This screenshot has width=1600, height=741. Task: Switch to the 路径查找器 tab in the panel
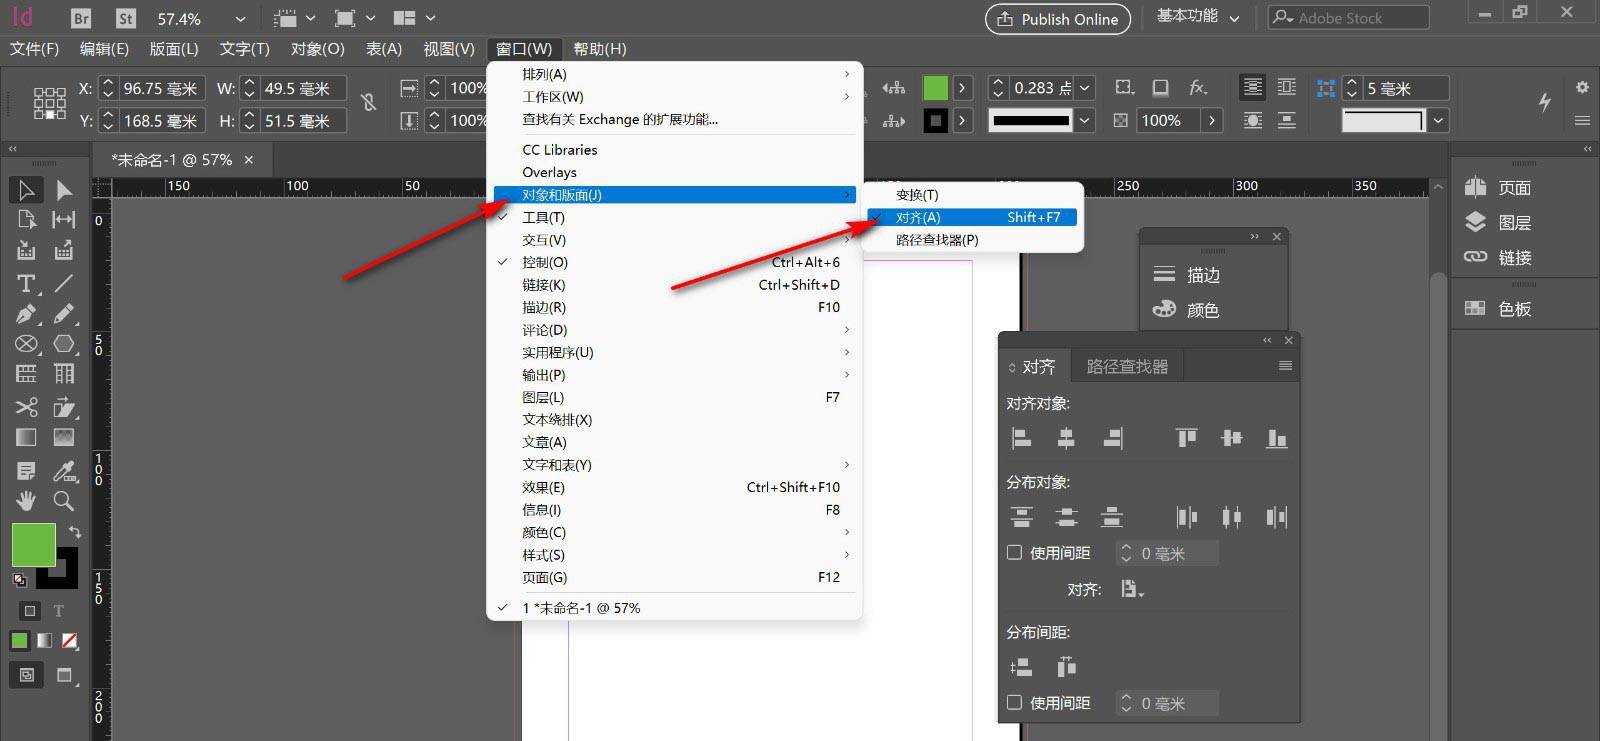1127,367
